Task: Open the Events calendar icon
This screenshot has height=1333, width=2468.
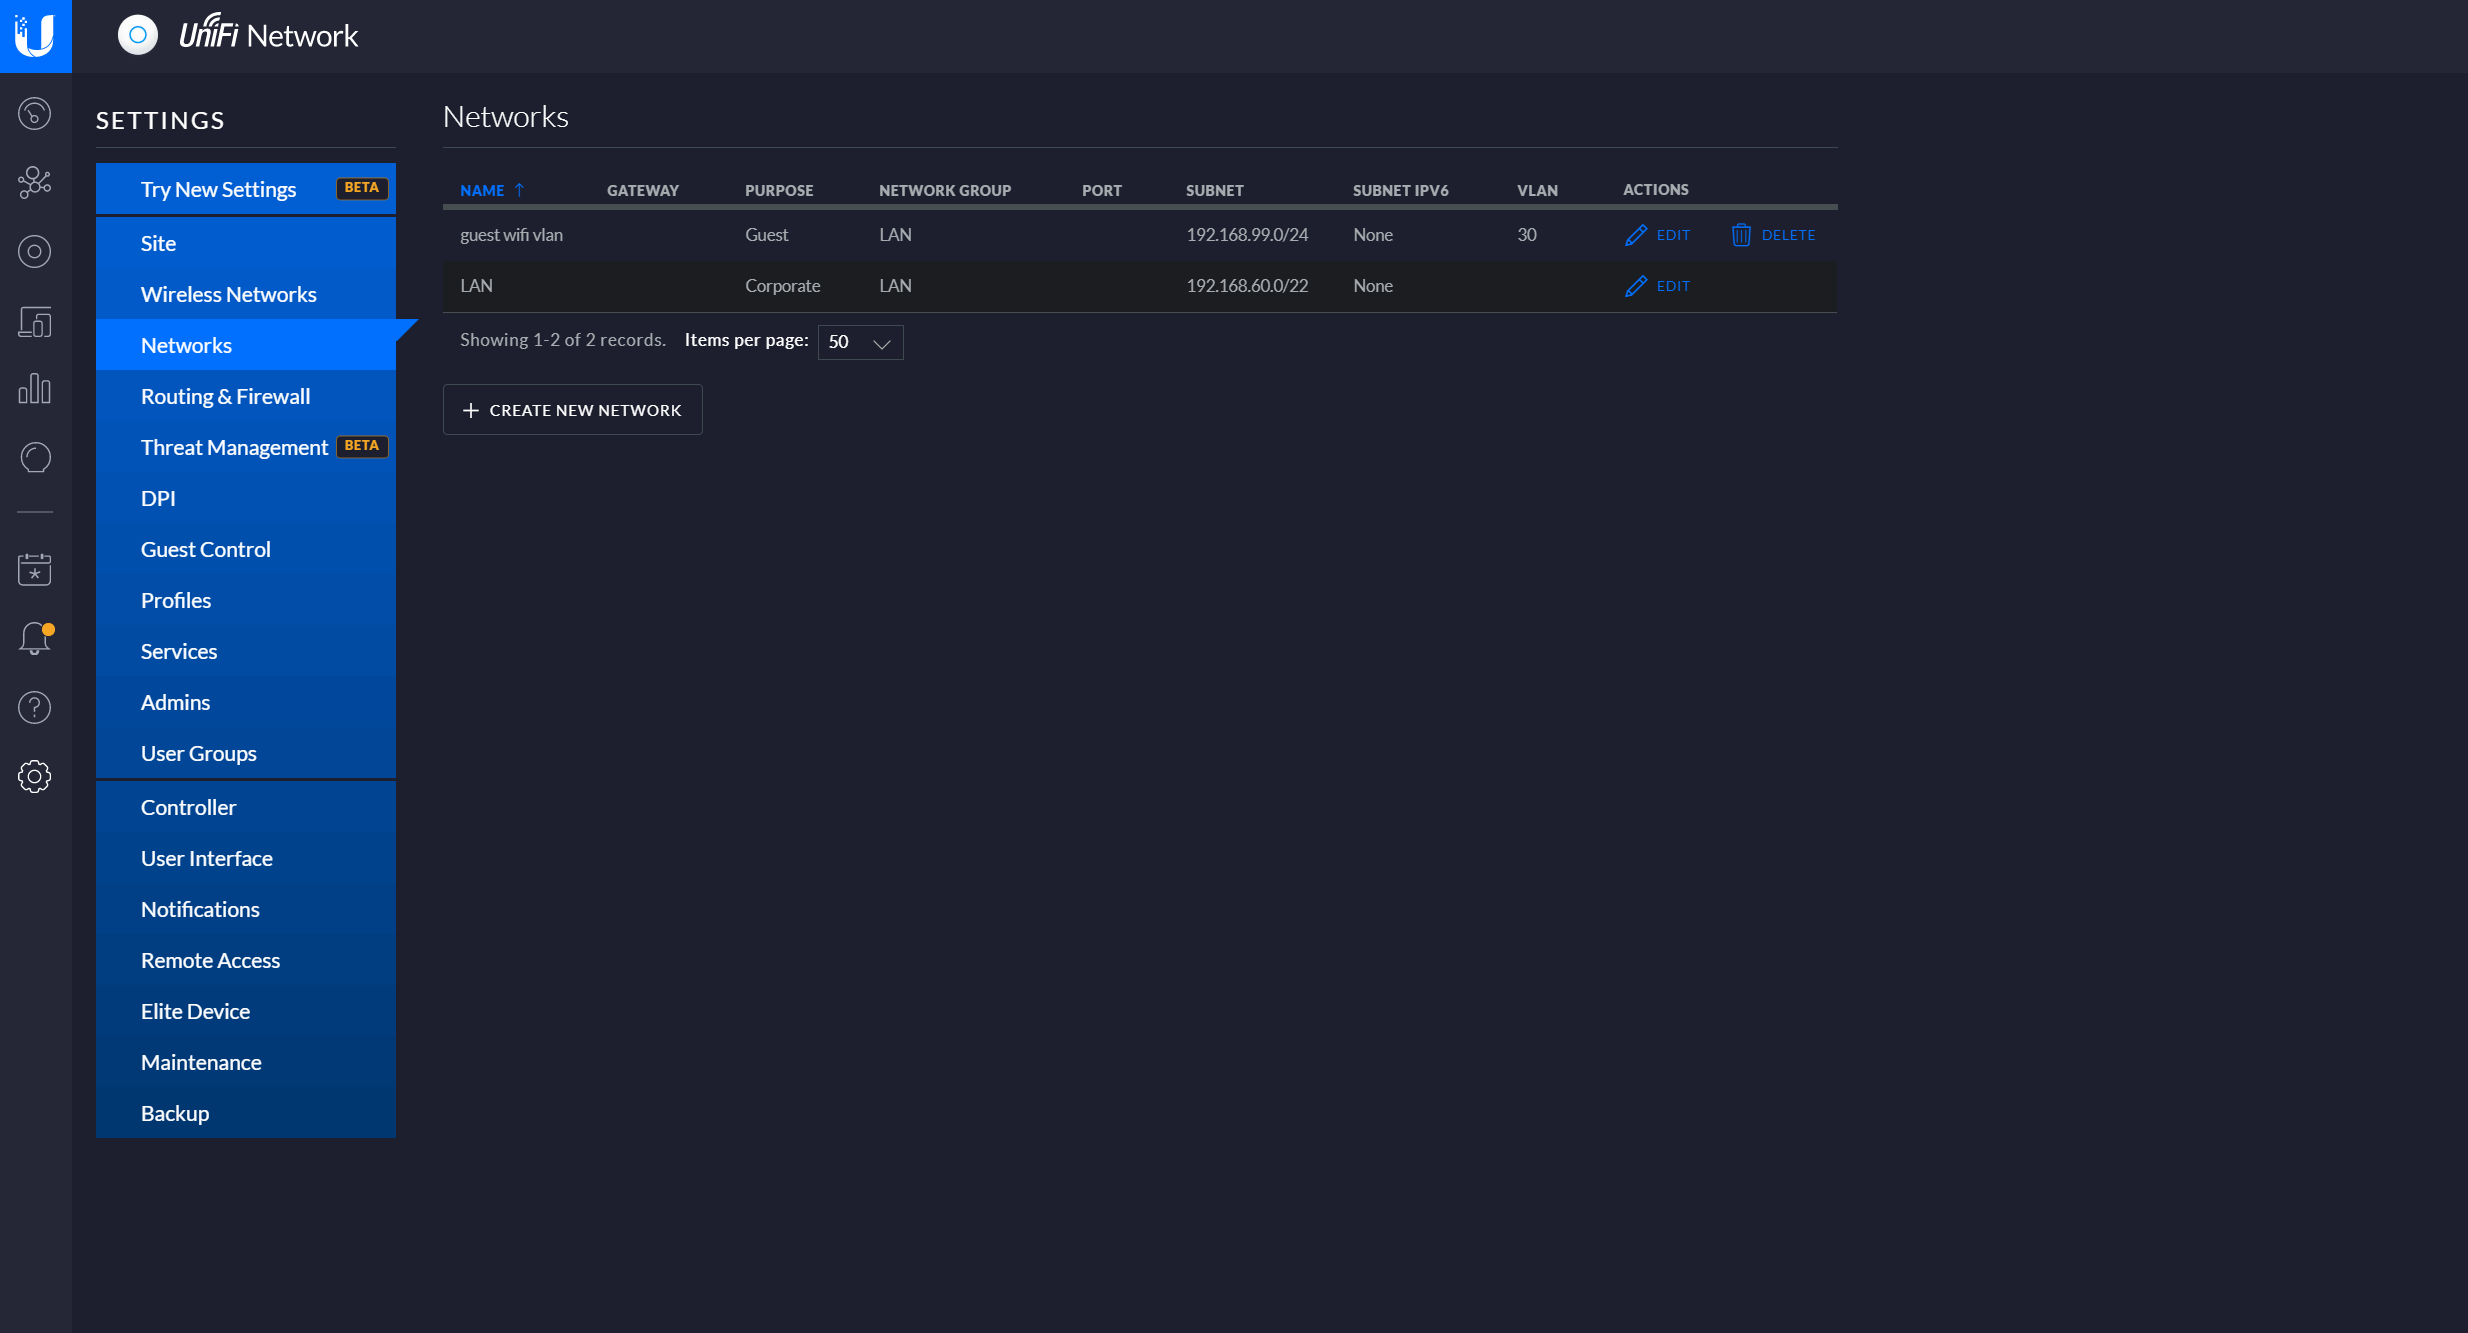Action: tap(35, 570)
